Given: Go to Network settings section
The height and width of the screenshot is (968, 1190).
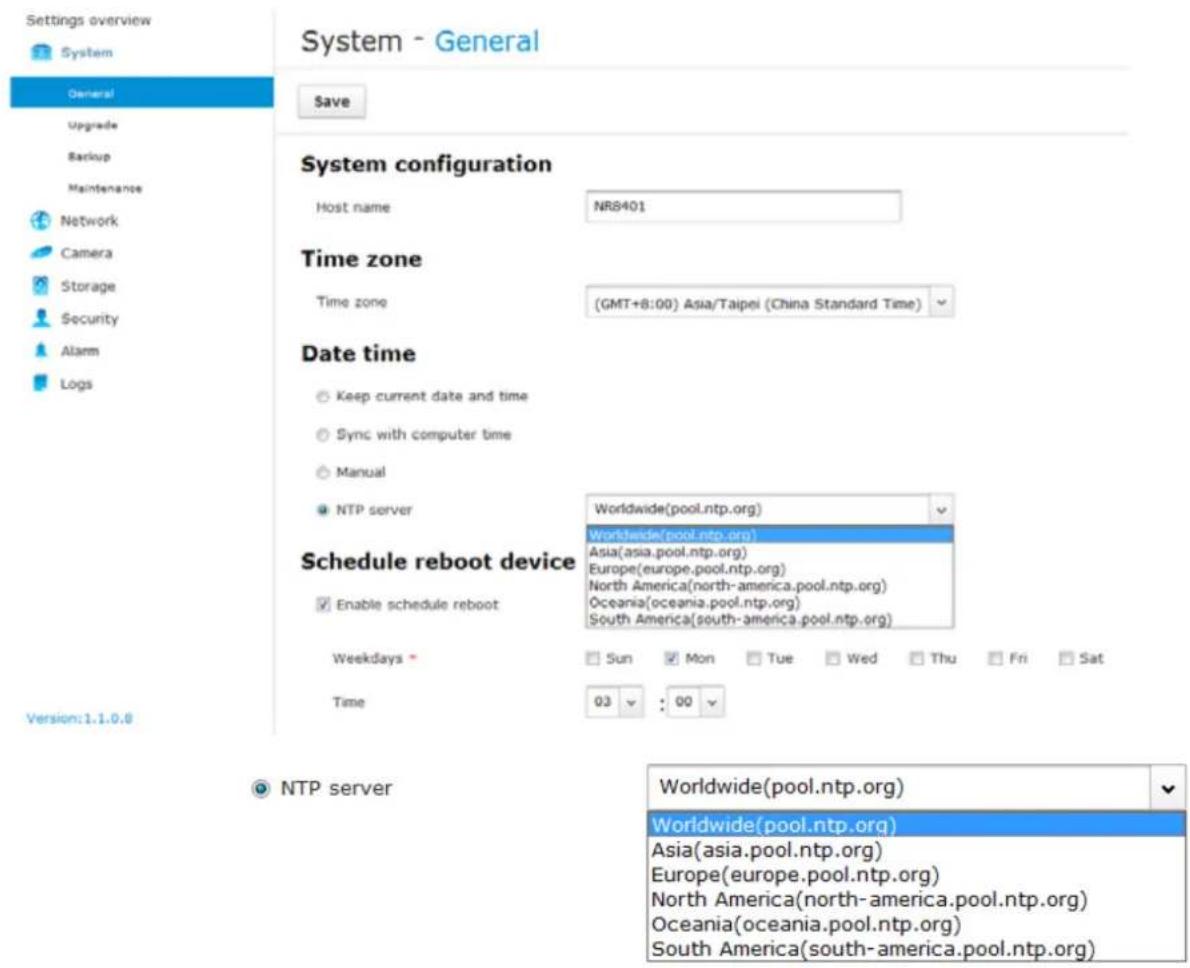Looking at the screenshot, I should 89,221.
